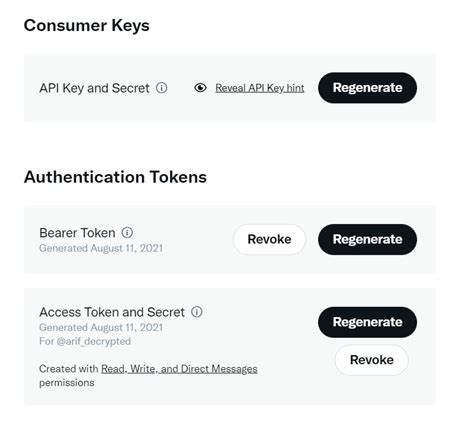The height and width of the screenshot is (428, 474).
Task: Click the For @arif_decrypted account text
Action: point(85,341)
